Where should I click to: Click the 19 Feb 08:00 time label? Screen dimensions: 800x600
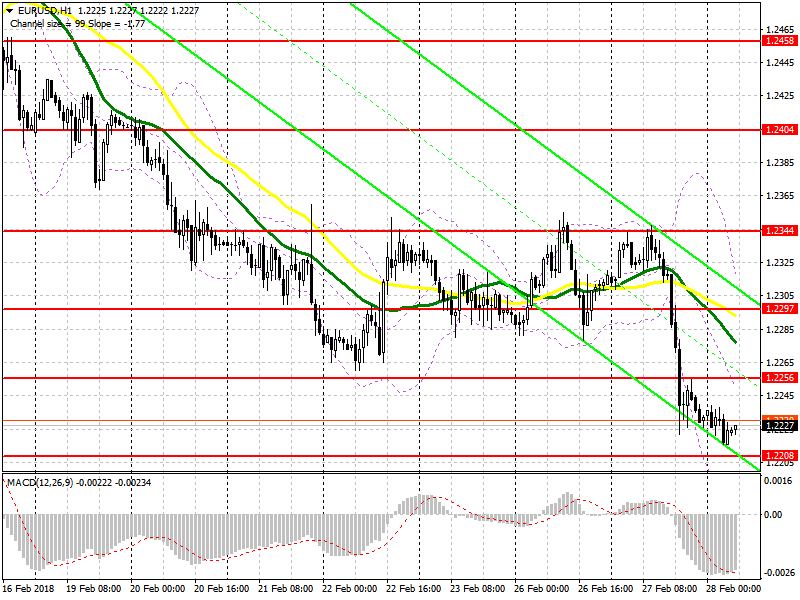[x=94, y=589]
